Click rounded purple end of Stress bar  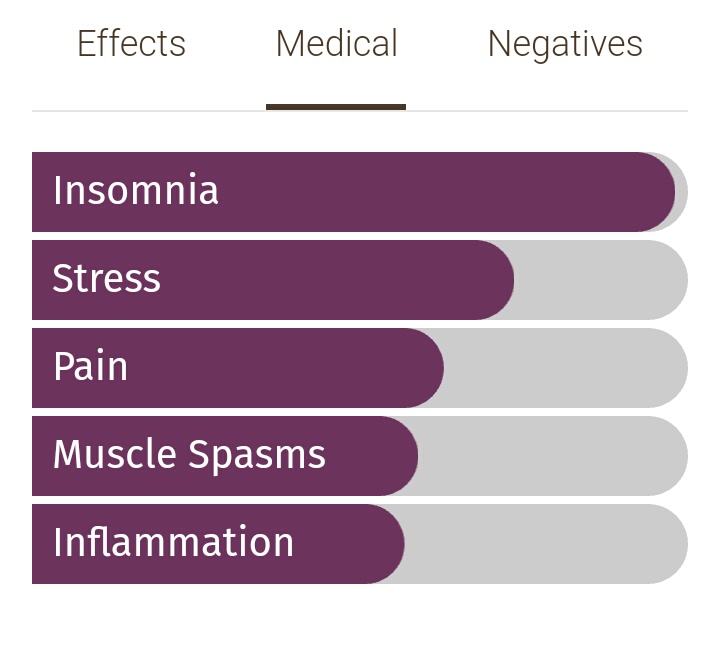(x=495, y=280)
